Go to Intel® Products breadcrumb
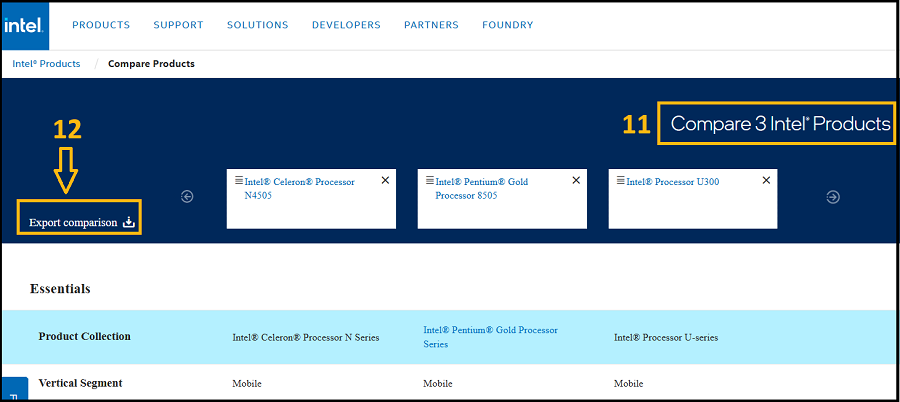Viewport: 900px width, 402px height. pos(46,64)
